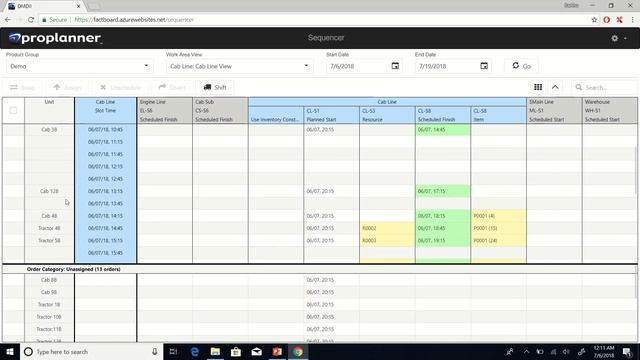Image resolution: width=640 pixels, height=360 pixels.
Task: Open the End Date calendar picker
Action: (x=484, y=66)
